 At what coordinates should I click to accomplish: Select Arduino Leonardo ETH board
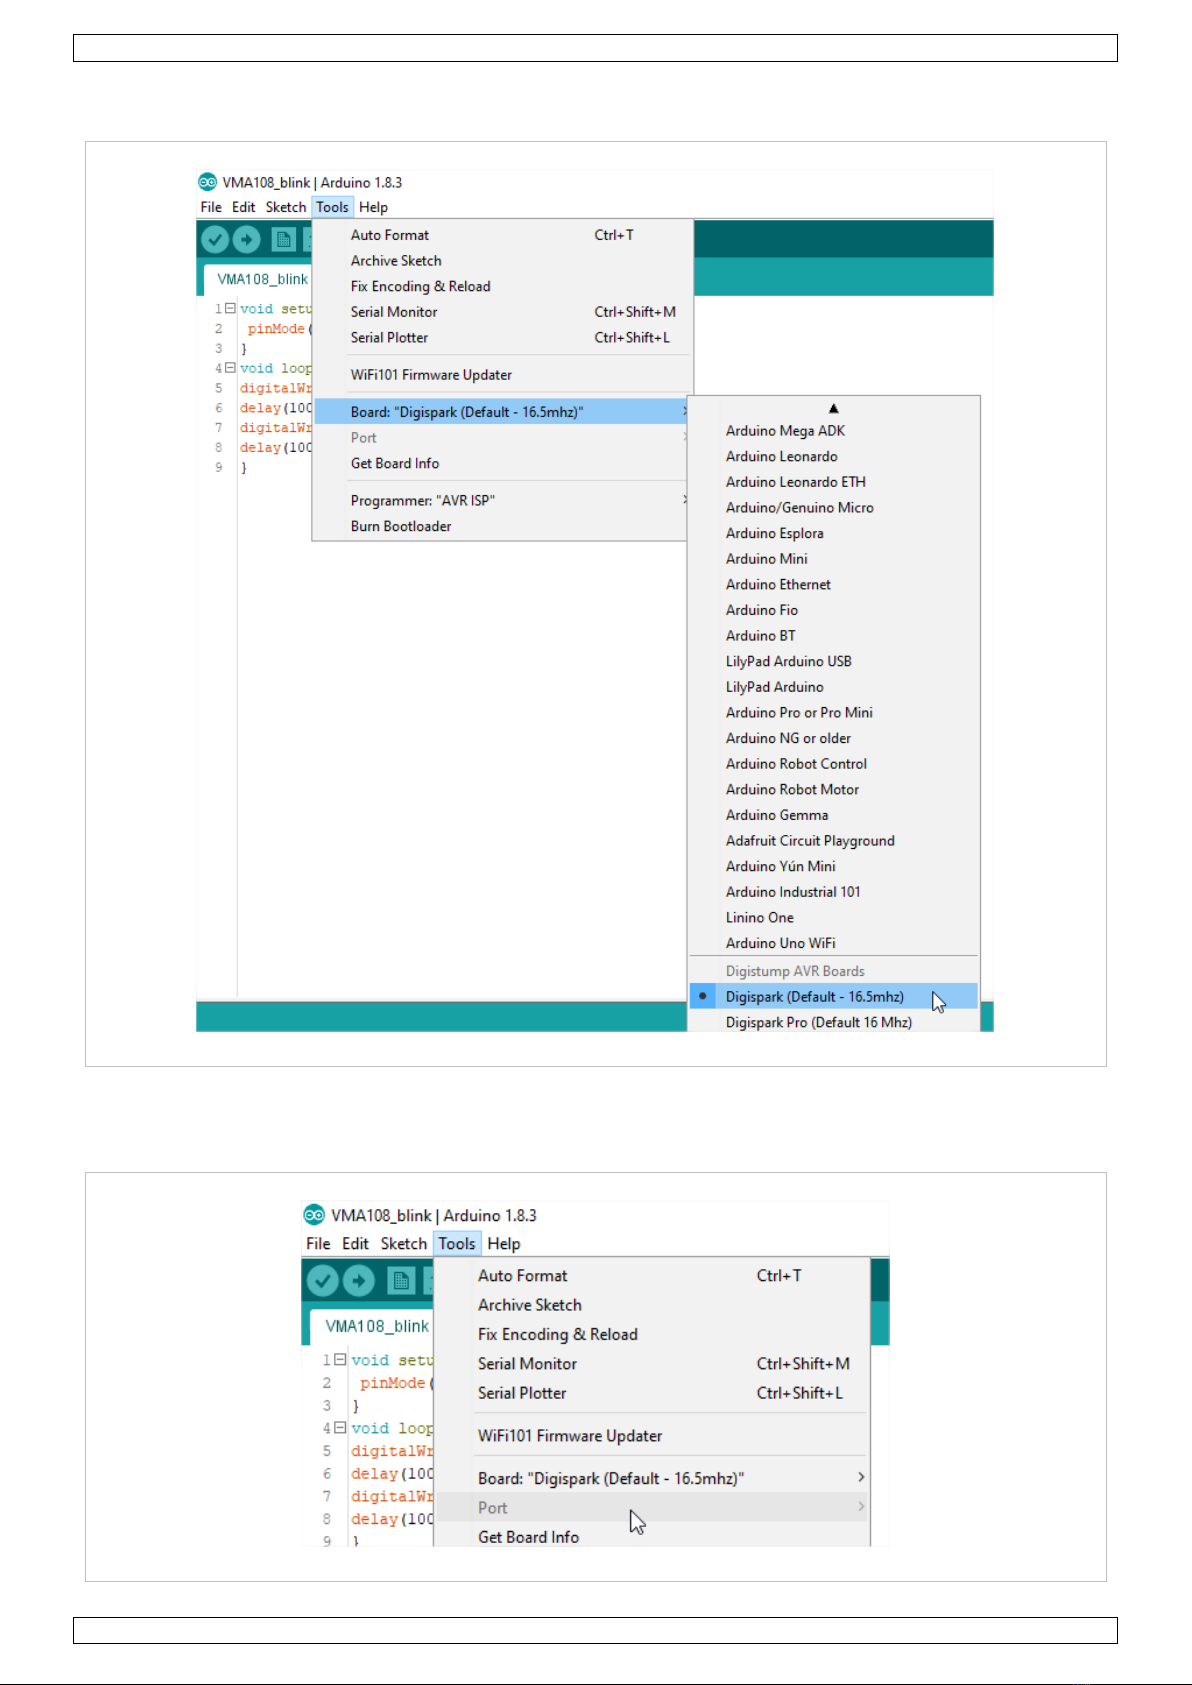[833, 482]
